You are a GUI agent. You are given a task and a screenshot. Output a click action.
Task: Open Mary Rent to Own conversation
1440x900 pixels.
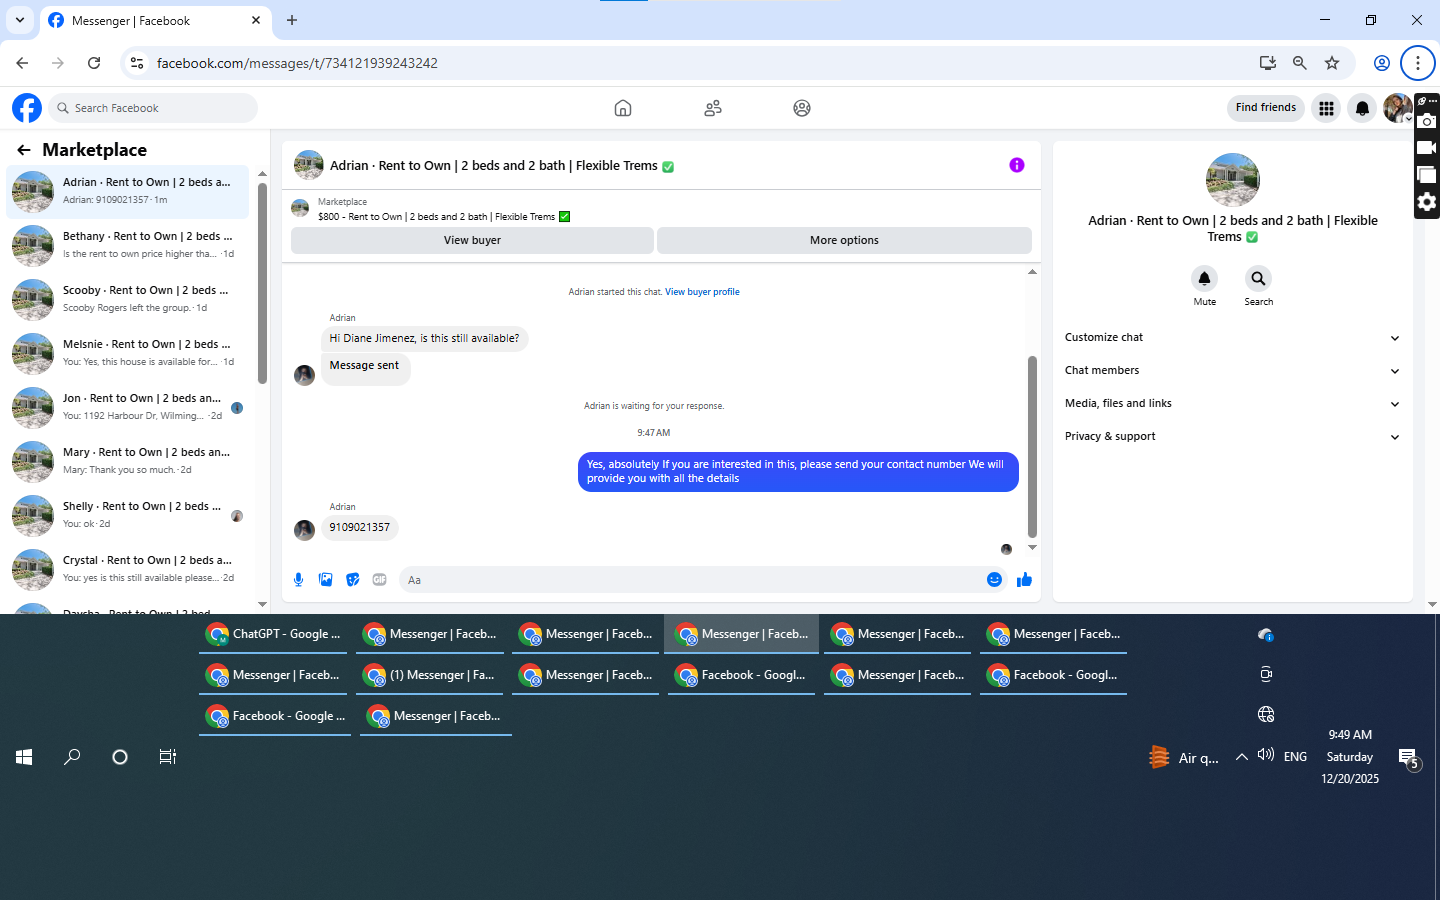tap(128, 461)
